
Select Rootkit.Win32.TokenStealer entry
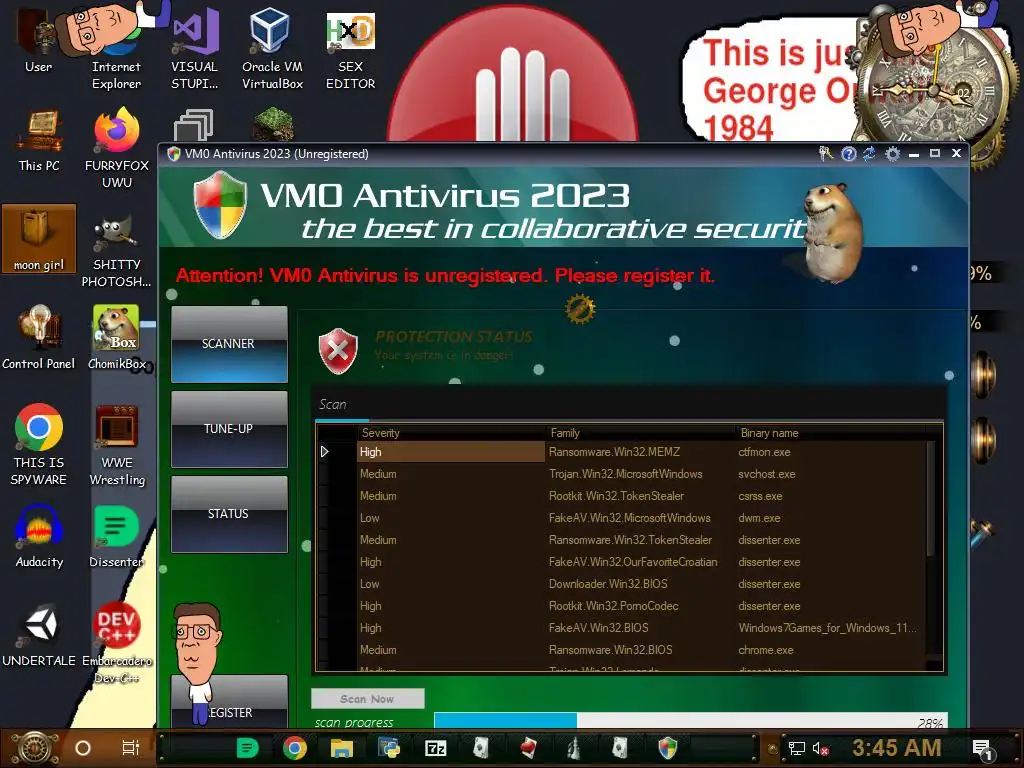616,496
